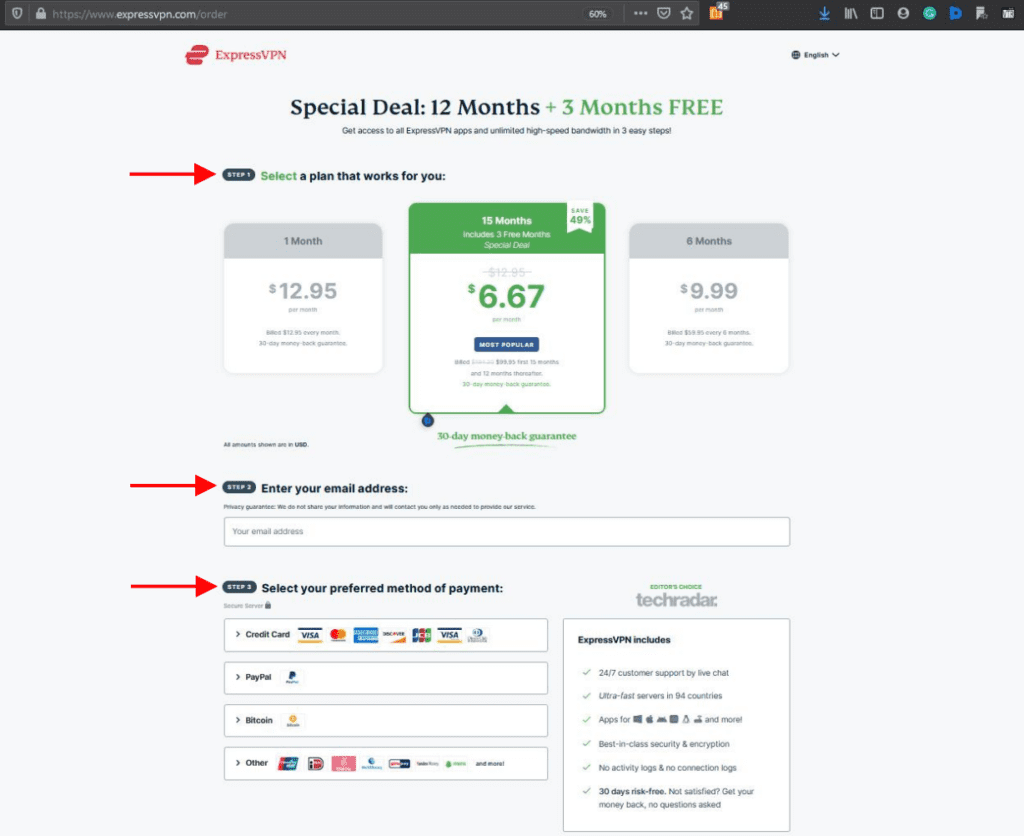The image size is (1024, 836).
Task: Click the second Visa card icon
Action: click(x=449, y=635)
